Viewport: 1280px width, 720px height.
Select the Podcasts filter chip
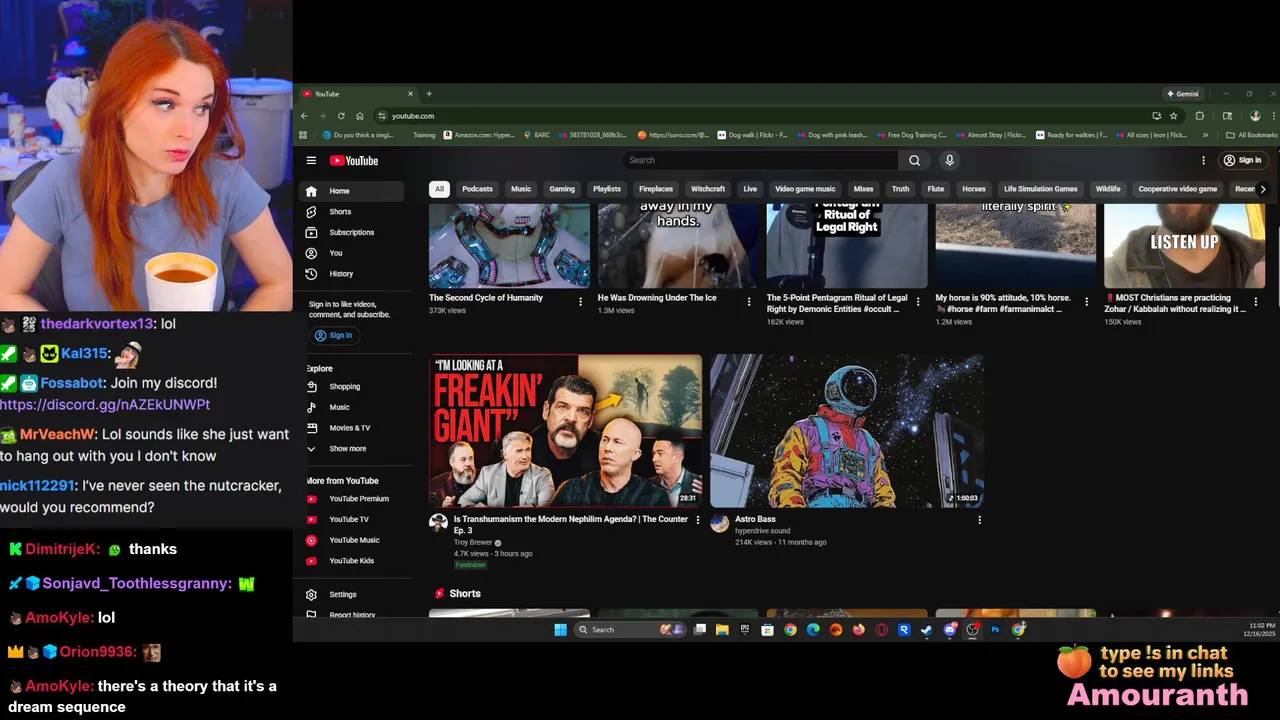click(x=477, y=189)
